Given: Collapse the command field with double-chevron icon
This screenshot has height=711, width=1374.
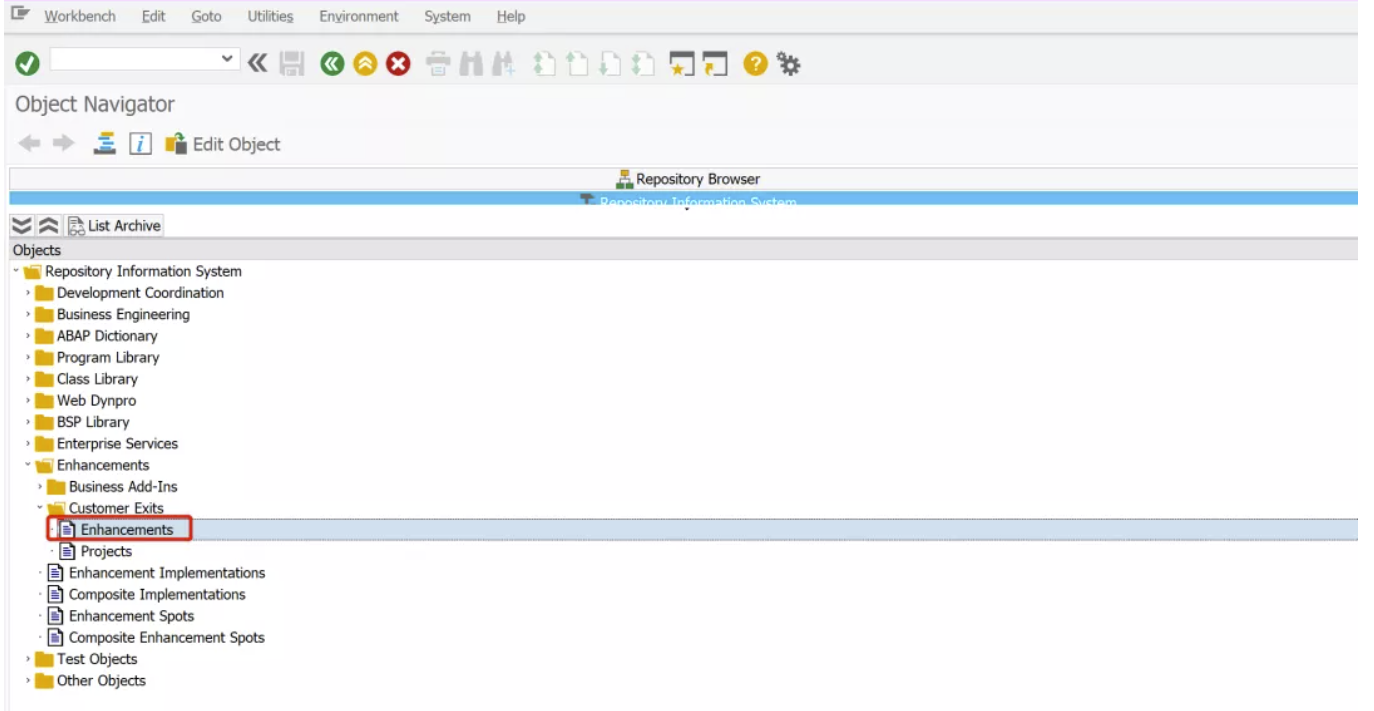Looking at the screenshot, I should 258,64.
